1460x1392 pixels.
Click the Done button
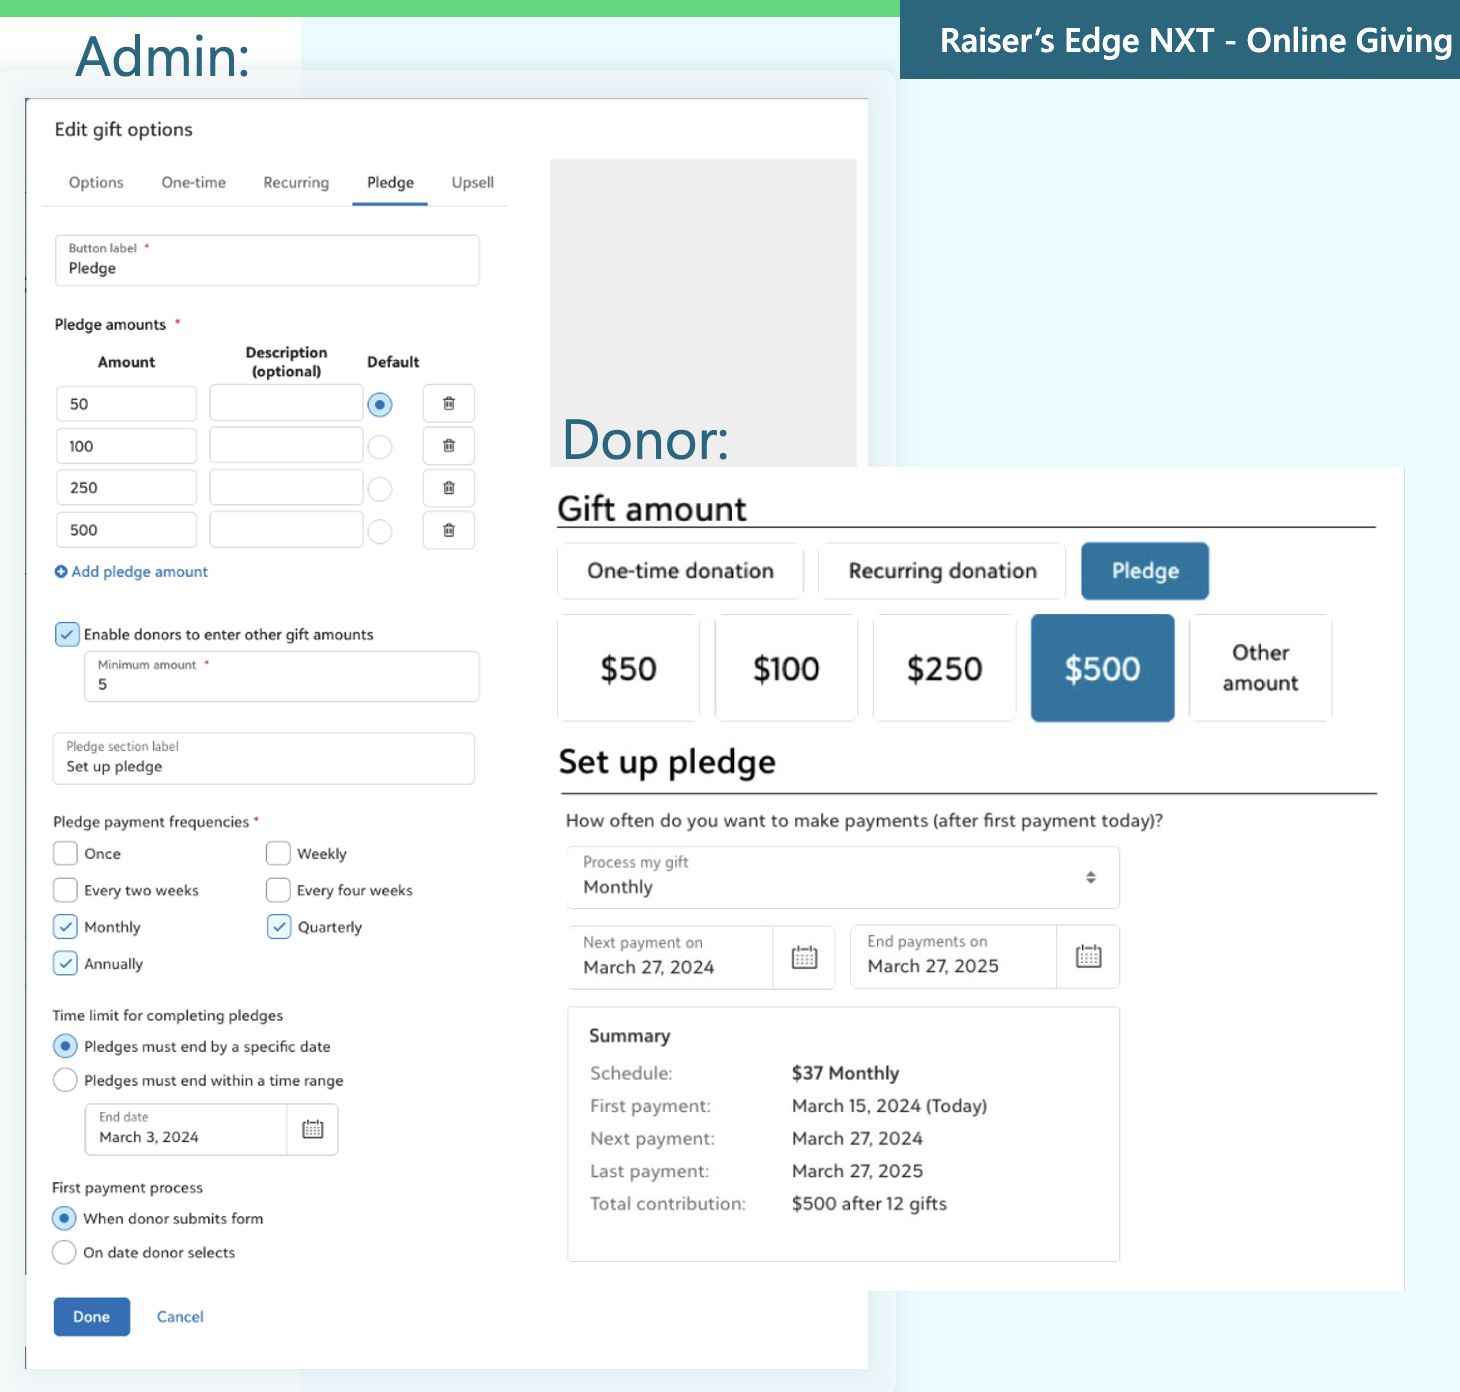(x=91, y=1317)
